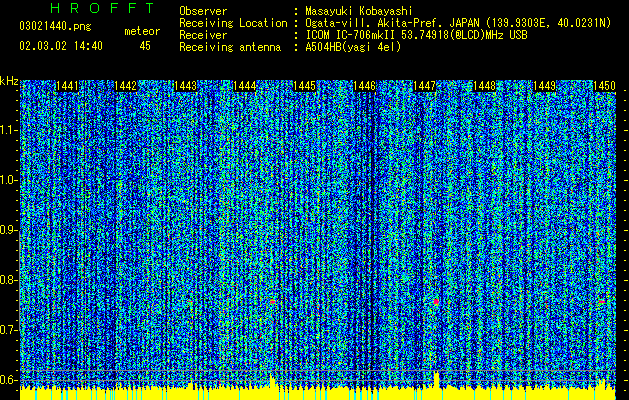Click the 1445 time marker
This screenshot has width=629, height=400.
click(304, 86)
